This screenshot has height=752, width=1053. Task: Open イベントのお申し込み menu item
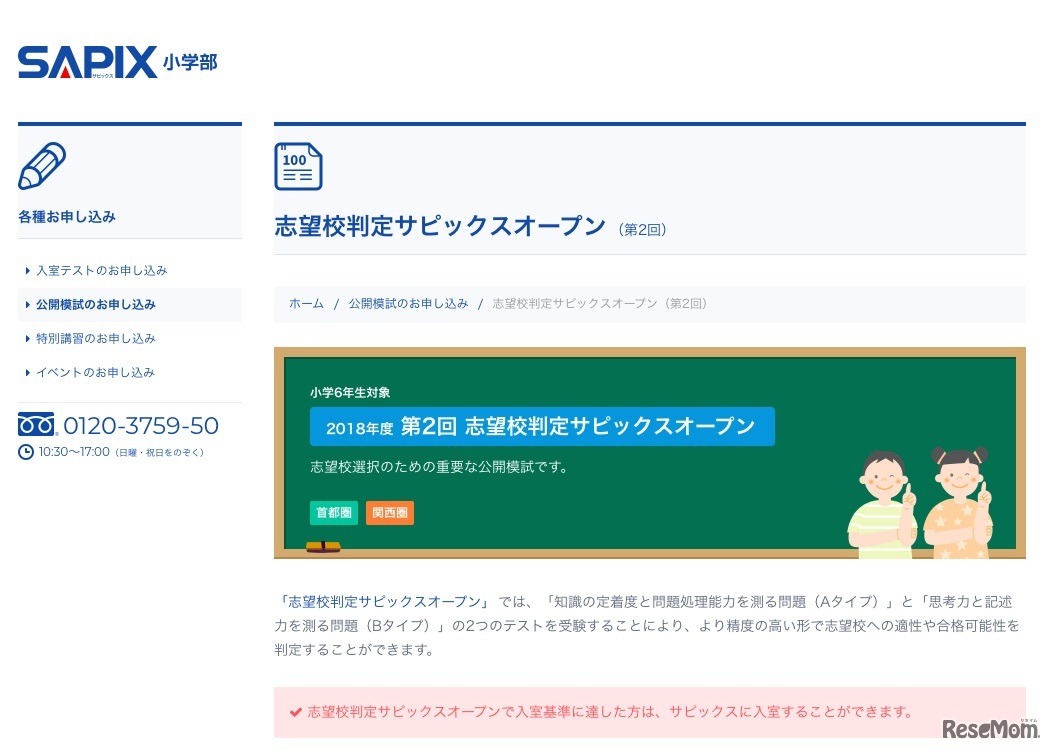95,373
